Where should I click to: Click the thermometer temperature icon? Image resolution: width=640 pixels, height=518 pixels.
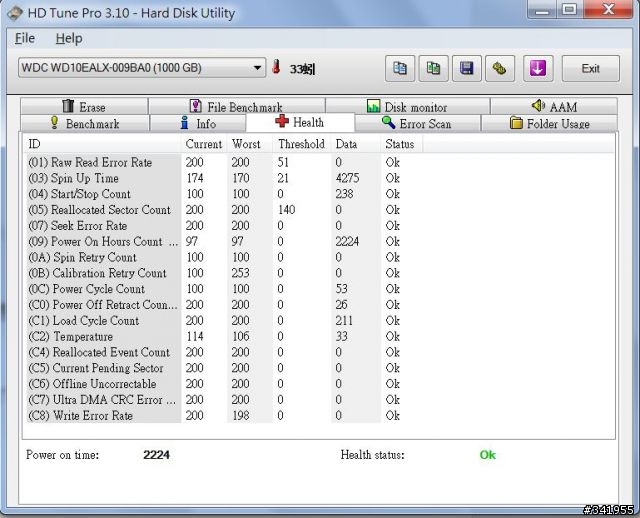[x=276, y=67]
